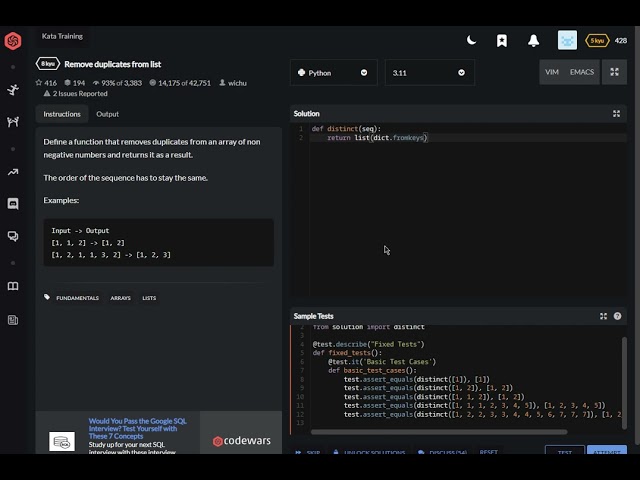
Task: Open the Blog news sidebar icon
Action: tap(13, 320)
